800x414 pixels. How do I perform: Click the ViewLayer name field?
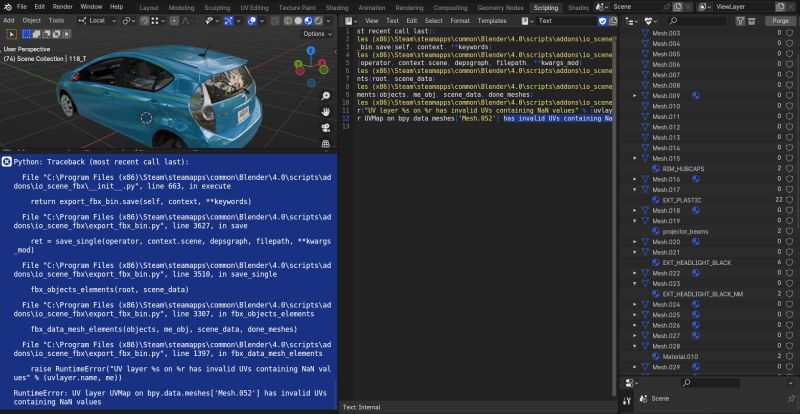point(743,7)
